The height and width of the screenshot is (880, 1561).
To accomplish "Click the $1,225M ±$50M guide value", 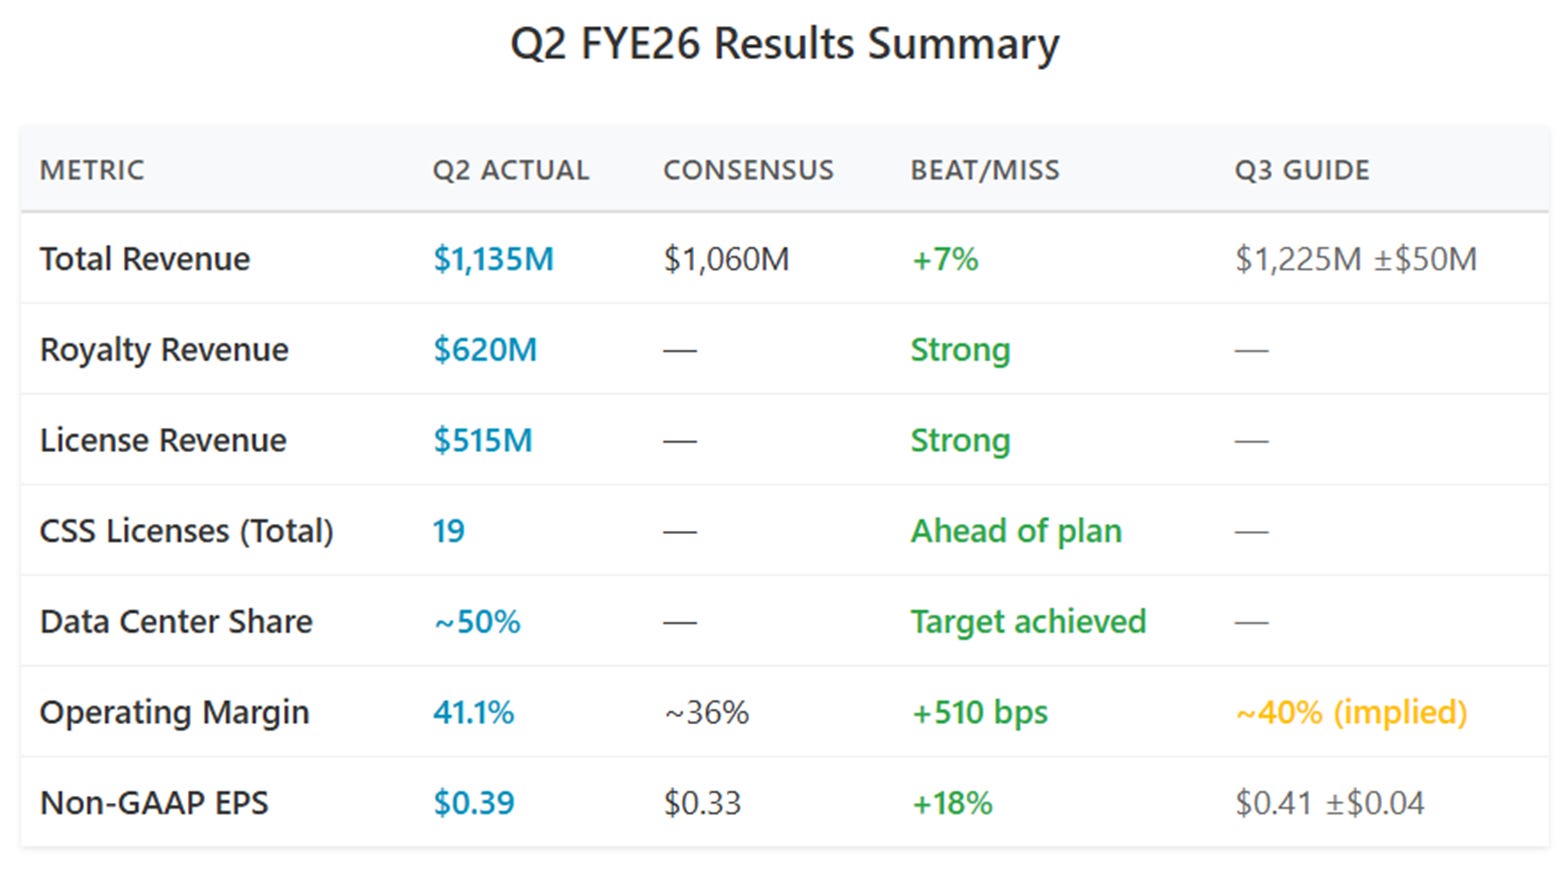I will click(1356, 259).
